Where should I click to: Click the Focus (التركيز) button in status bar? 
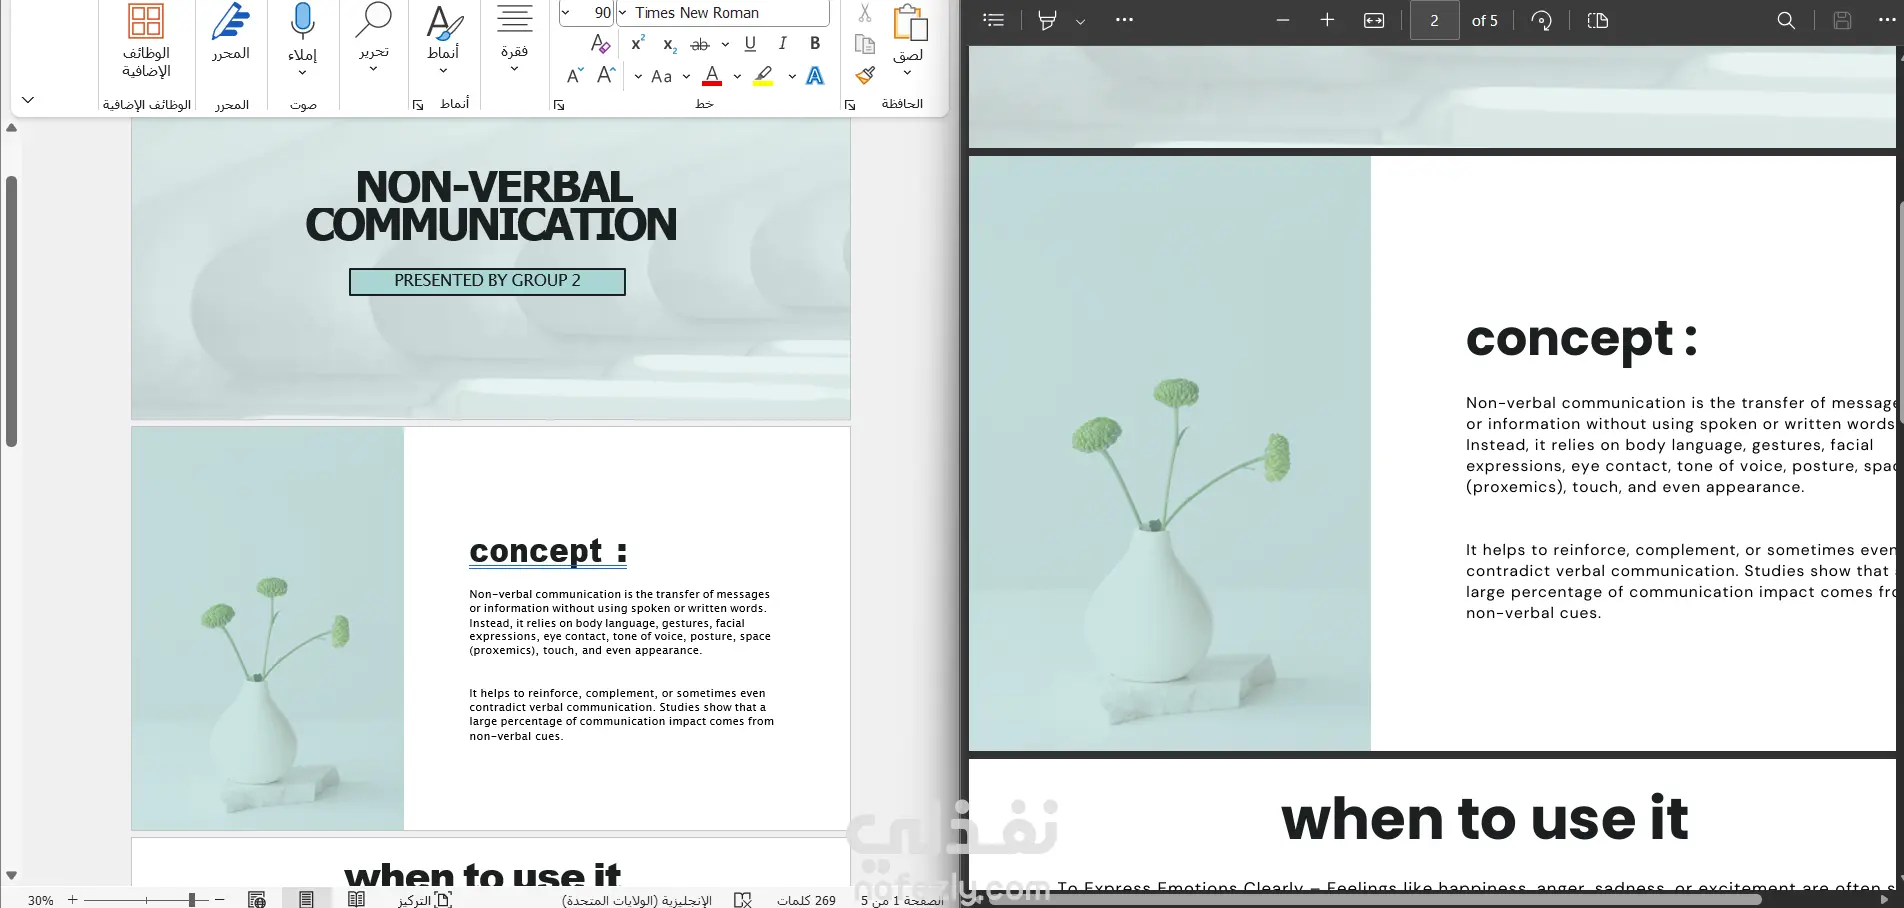pos(425,900)
